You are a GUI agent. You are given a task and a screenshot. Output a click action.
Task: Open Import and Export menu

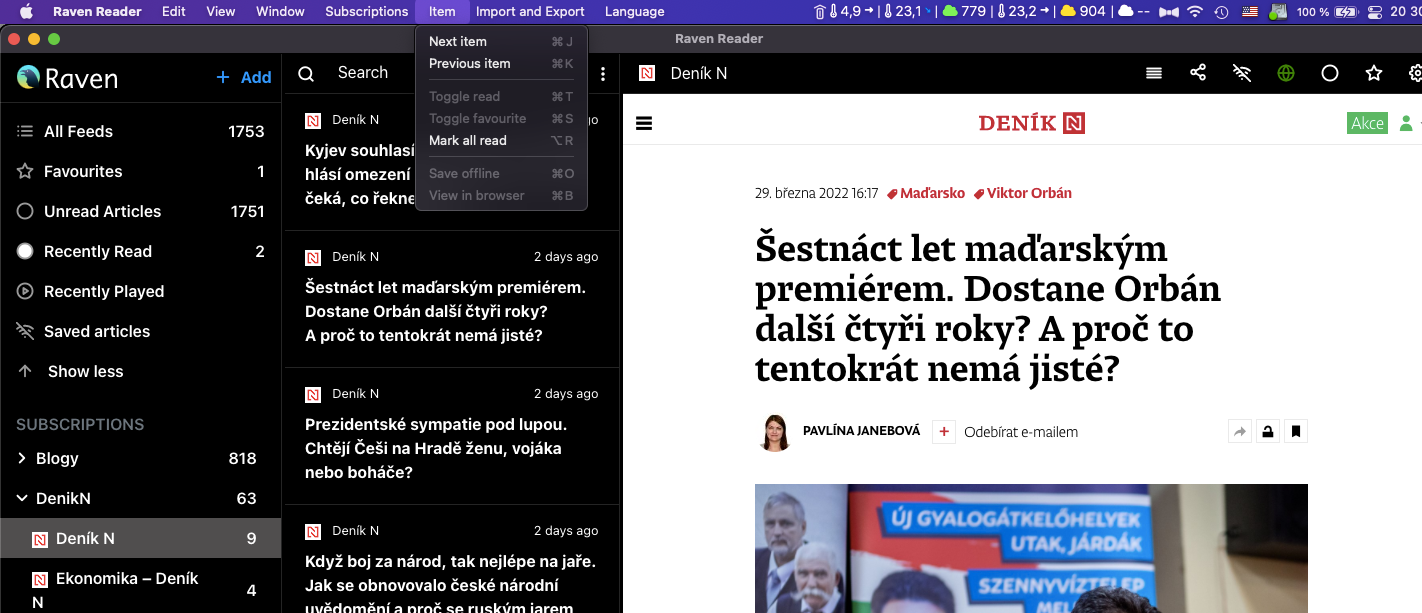(530, 11)
